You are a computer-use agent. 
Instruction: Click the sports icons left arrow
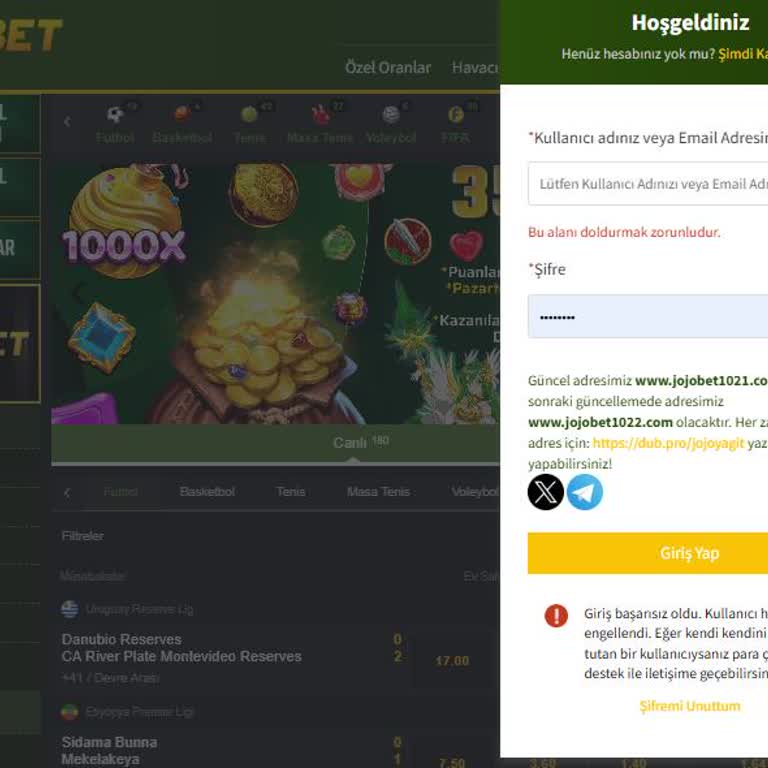click(67, 121)
